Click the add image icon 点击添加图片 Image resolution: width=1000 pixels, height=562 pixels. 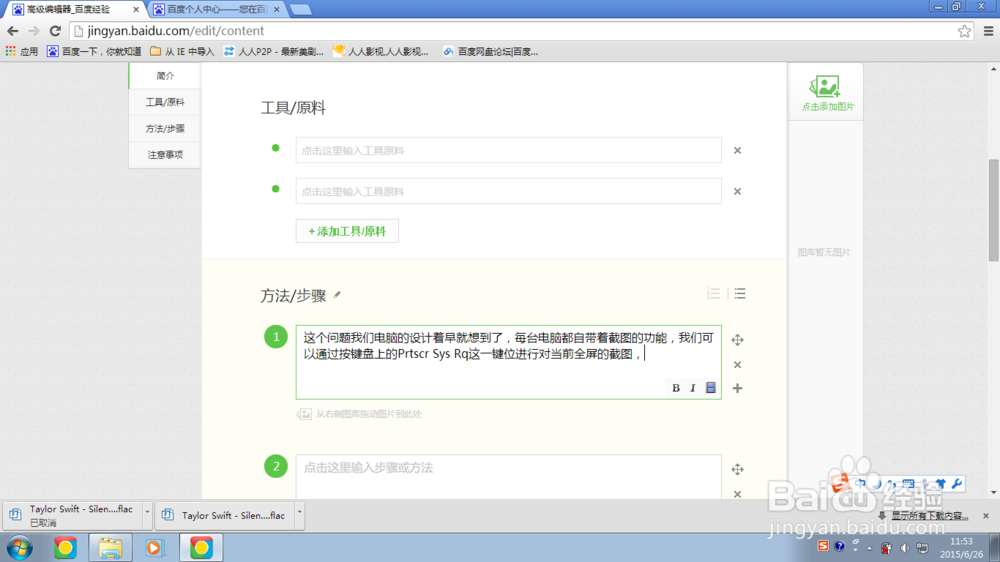point(826,93)
